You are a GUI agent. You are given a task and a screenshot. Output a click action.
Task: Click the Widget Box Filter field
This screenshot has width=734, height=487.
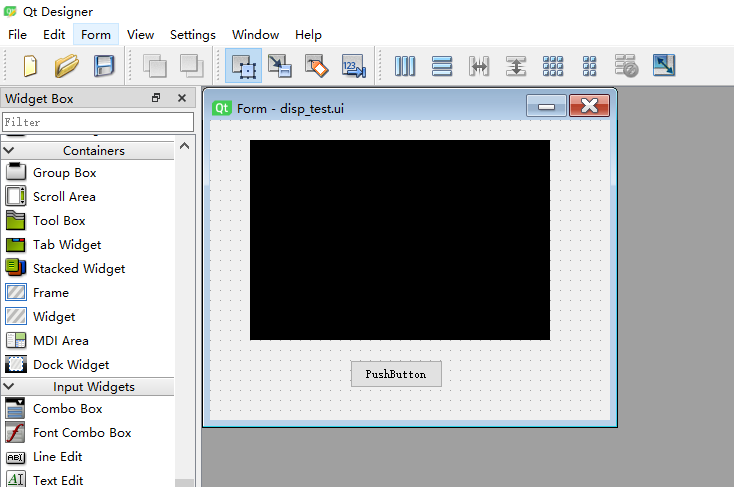[x=98, y=122]
